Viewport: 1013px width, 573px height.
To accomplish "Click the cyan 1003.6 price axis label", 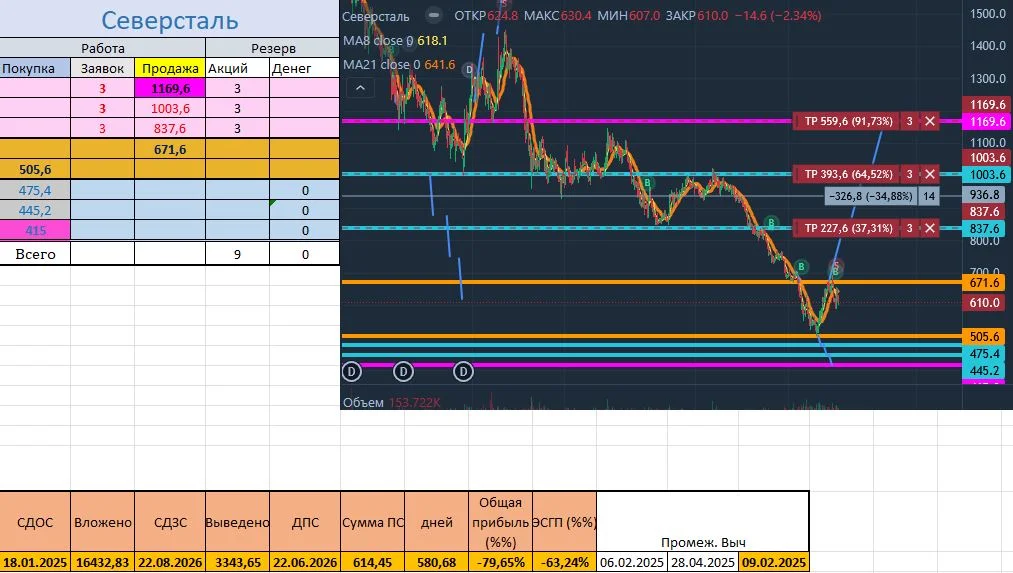I will pos(988,174).
